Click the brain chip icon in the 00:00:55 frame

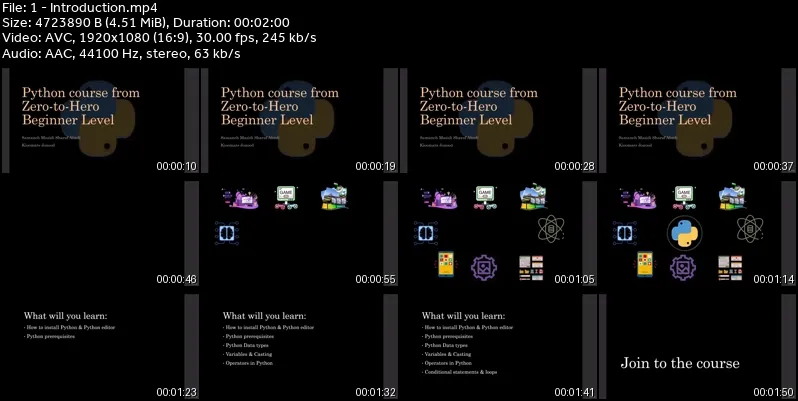(226, 233)
